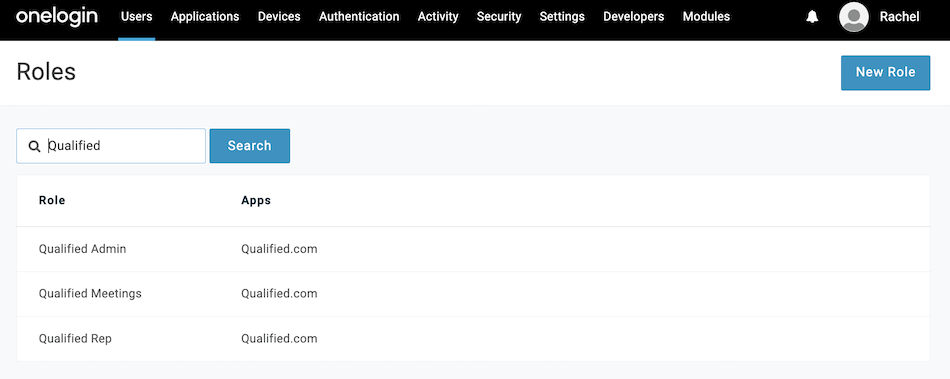Open Rachel's profile avatar
950x379 pixels.
[x=854, y=17]
